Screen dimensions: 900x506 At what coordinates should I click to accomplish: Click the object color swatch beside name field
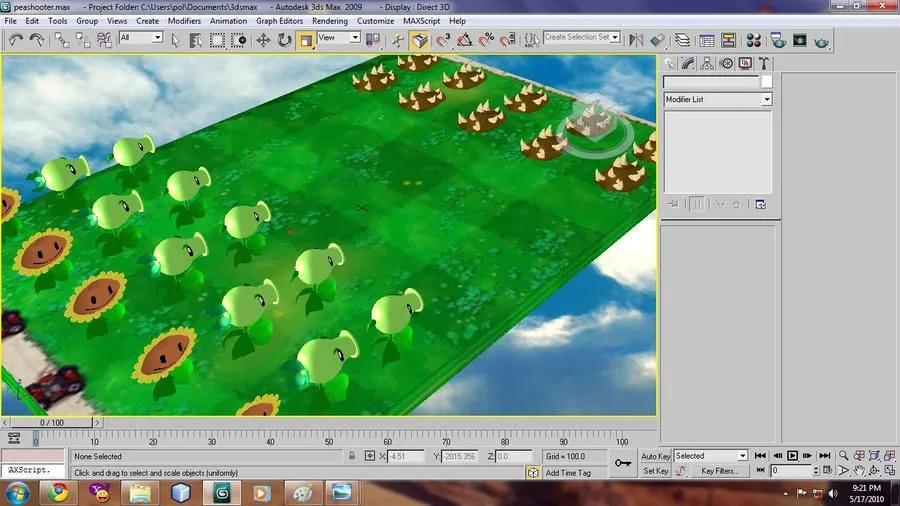click(x=767, y=82)
